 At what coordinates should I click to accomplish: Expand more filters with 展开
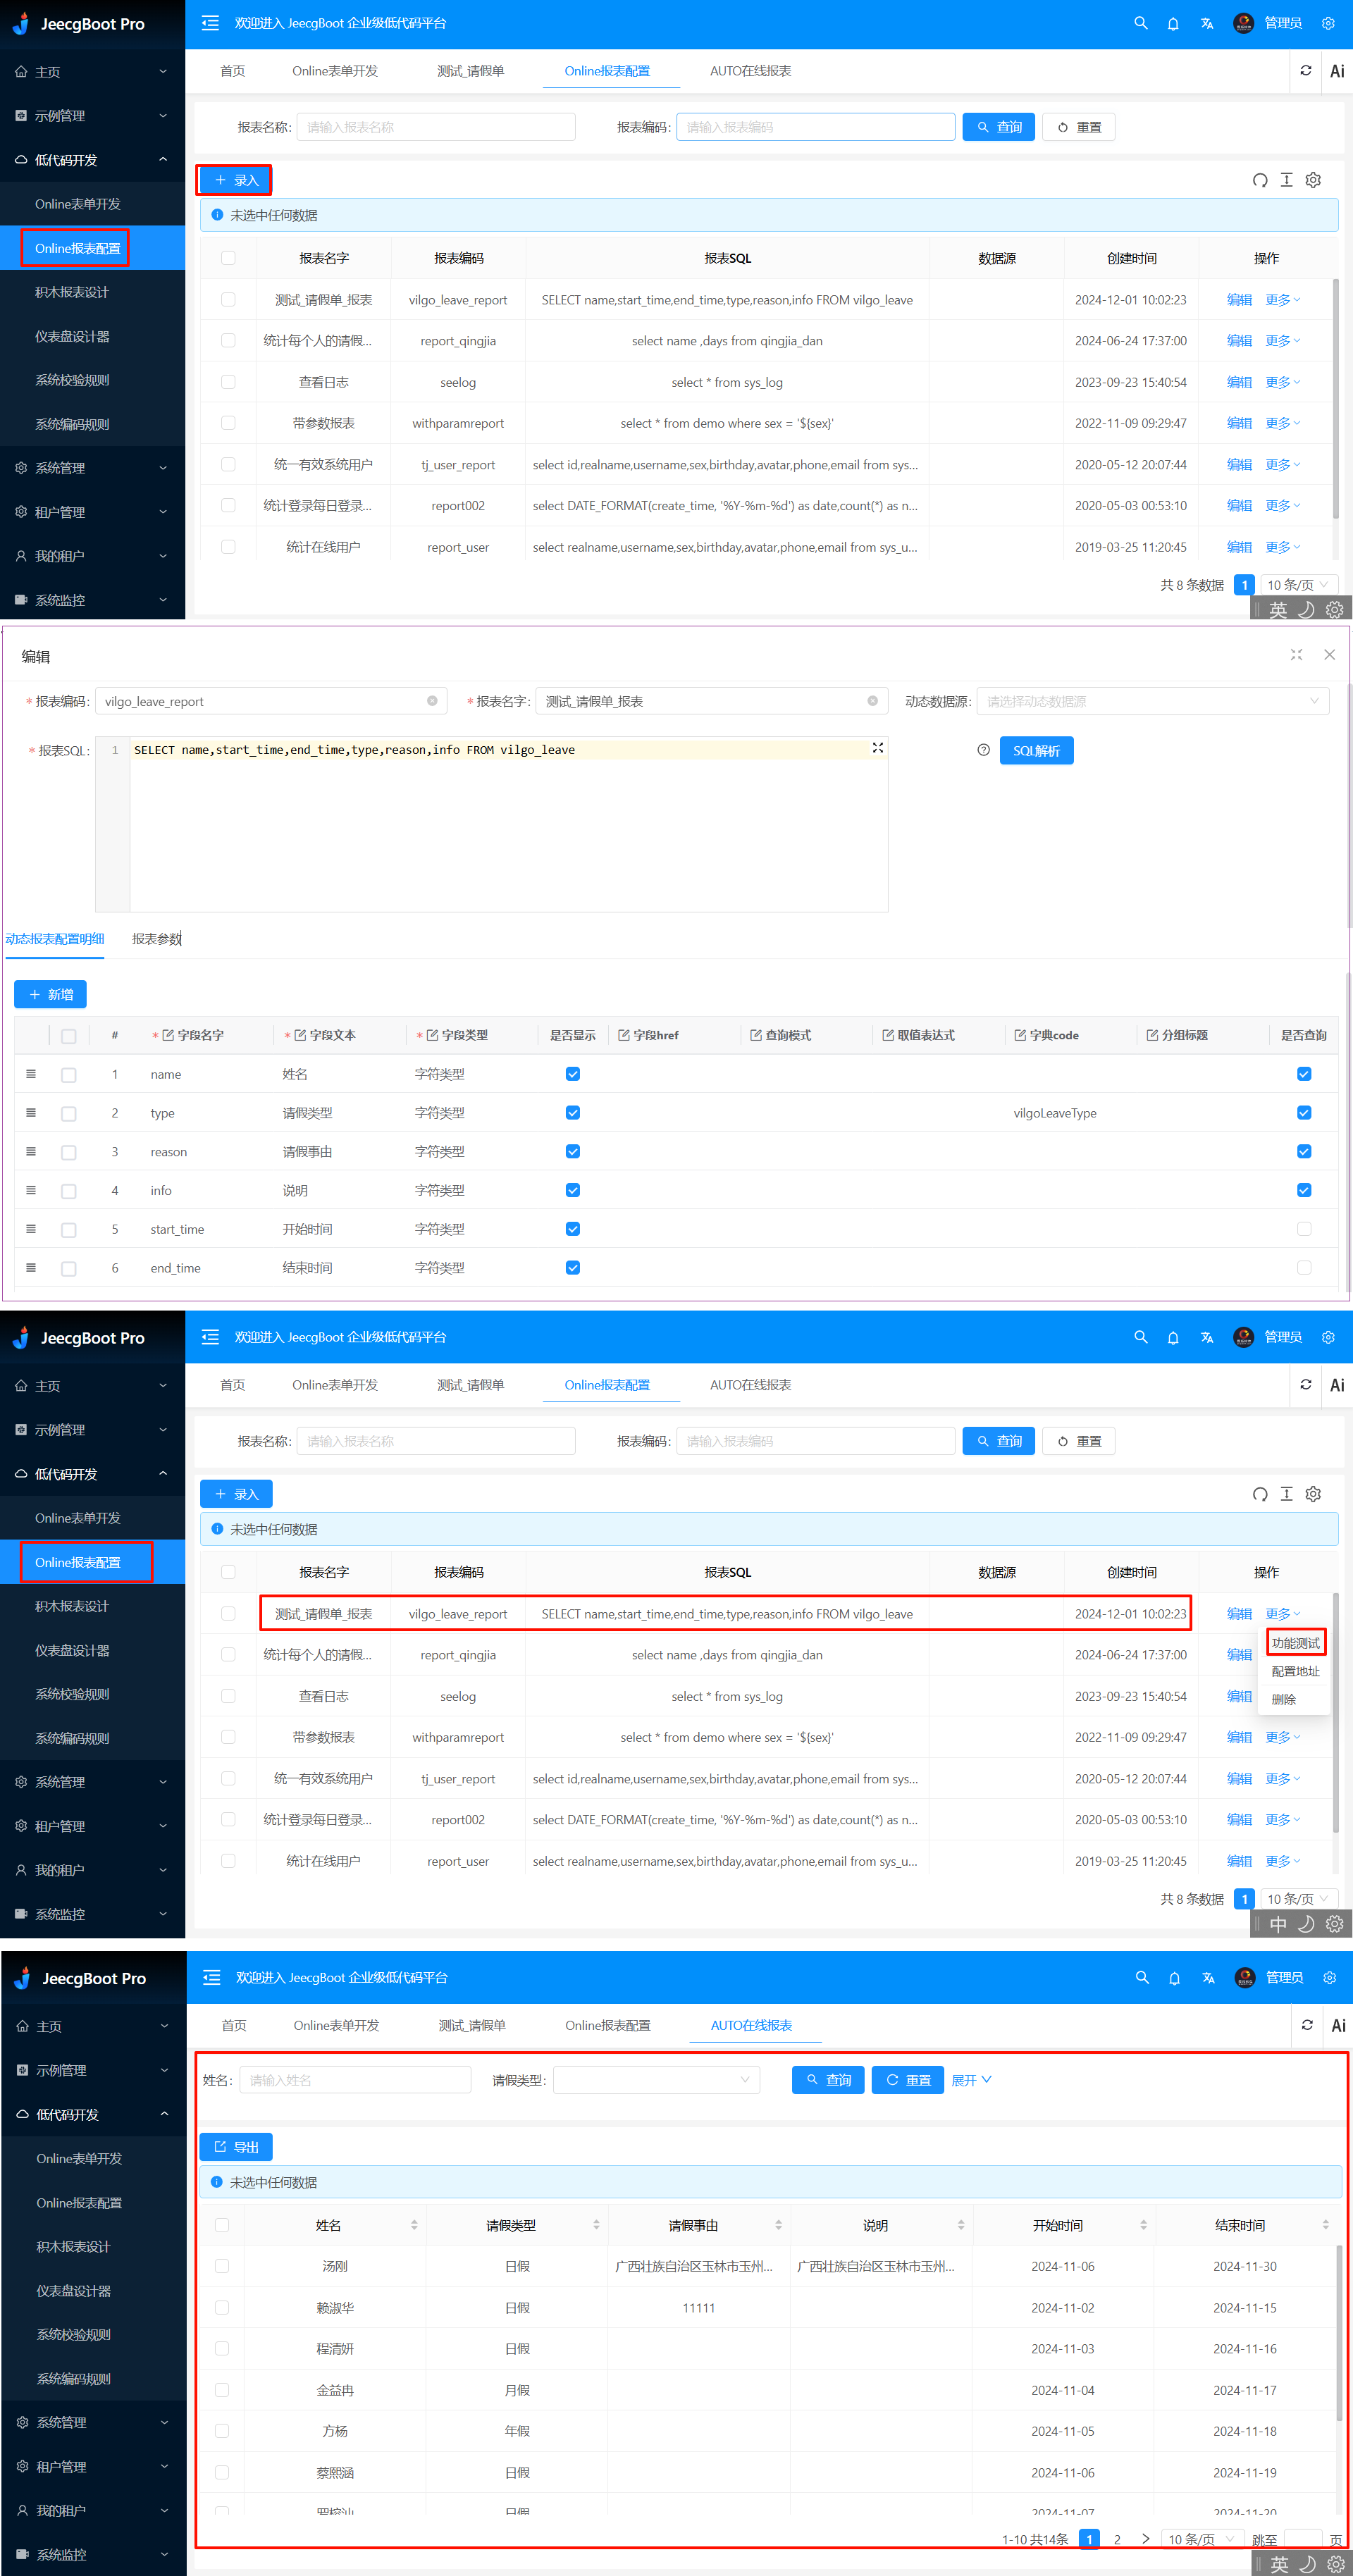(970, 2080)
